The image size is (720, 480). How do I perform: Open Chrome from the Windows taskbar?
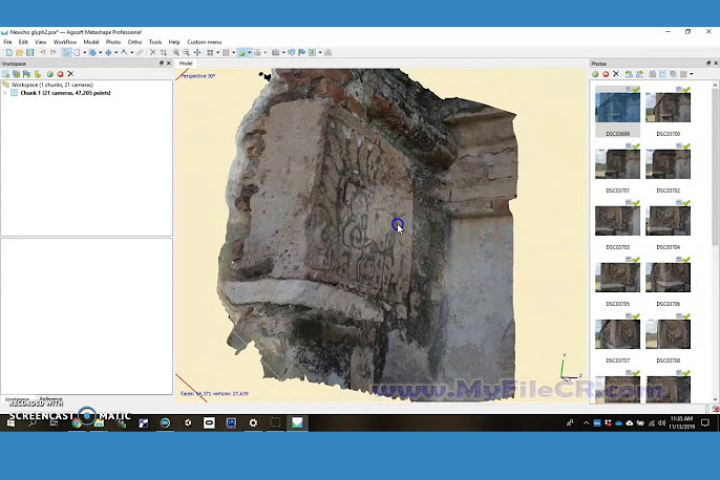coord(77,423)
